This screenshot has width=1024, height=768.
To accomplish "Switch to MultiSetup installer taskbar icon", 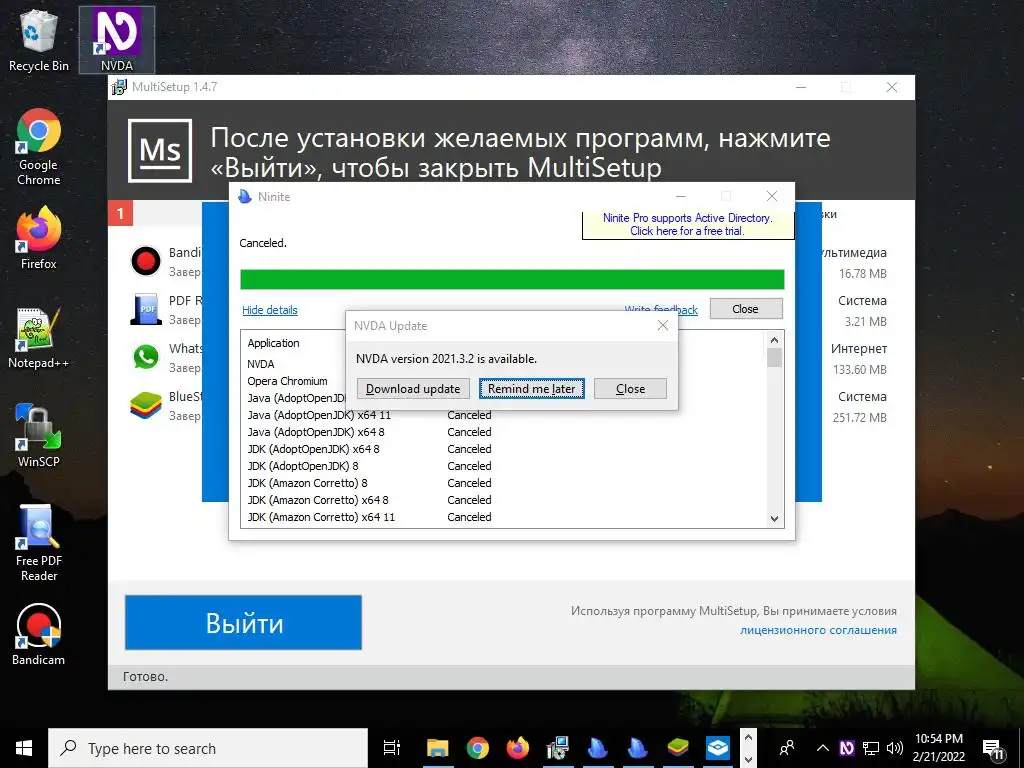I will coord(558,748).
